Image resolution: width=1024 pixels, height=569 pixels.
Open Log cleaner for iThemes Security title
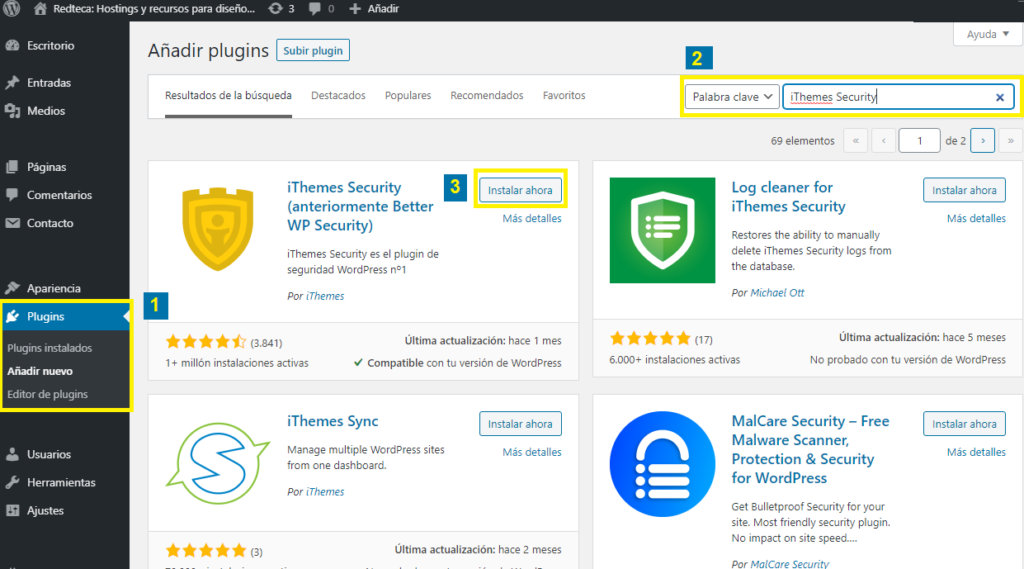(788, 197)
